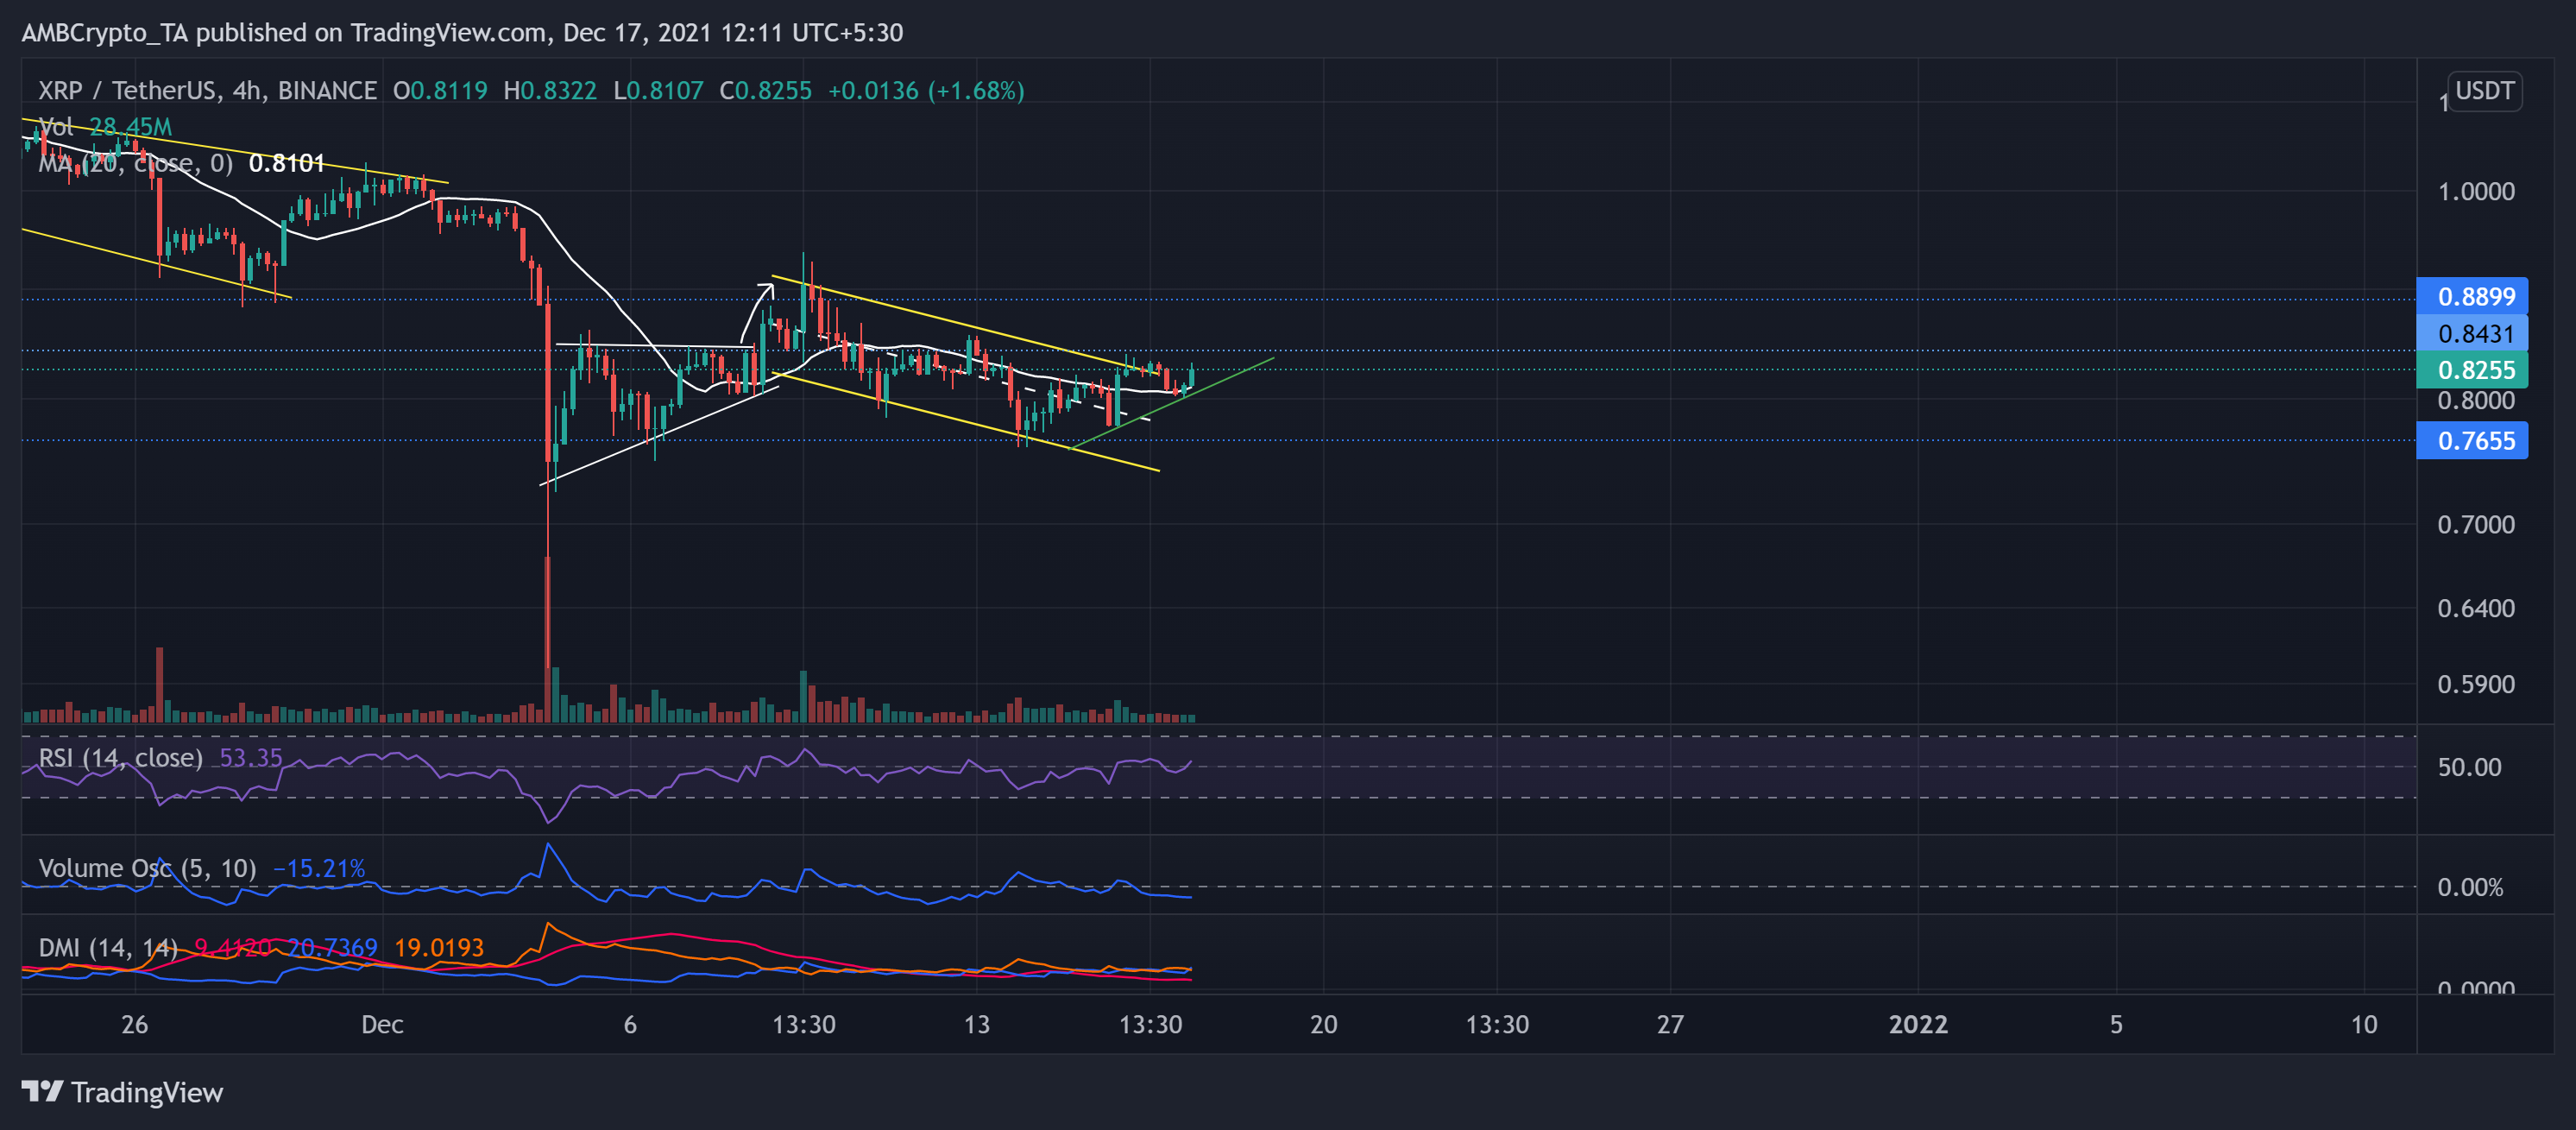Click the TradingView logo at bottom left
Screen dimensions: 2576x1130
coord(122,1092)
